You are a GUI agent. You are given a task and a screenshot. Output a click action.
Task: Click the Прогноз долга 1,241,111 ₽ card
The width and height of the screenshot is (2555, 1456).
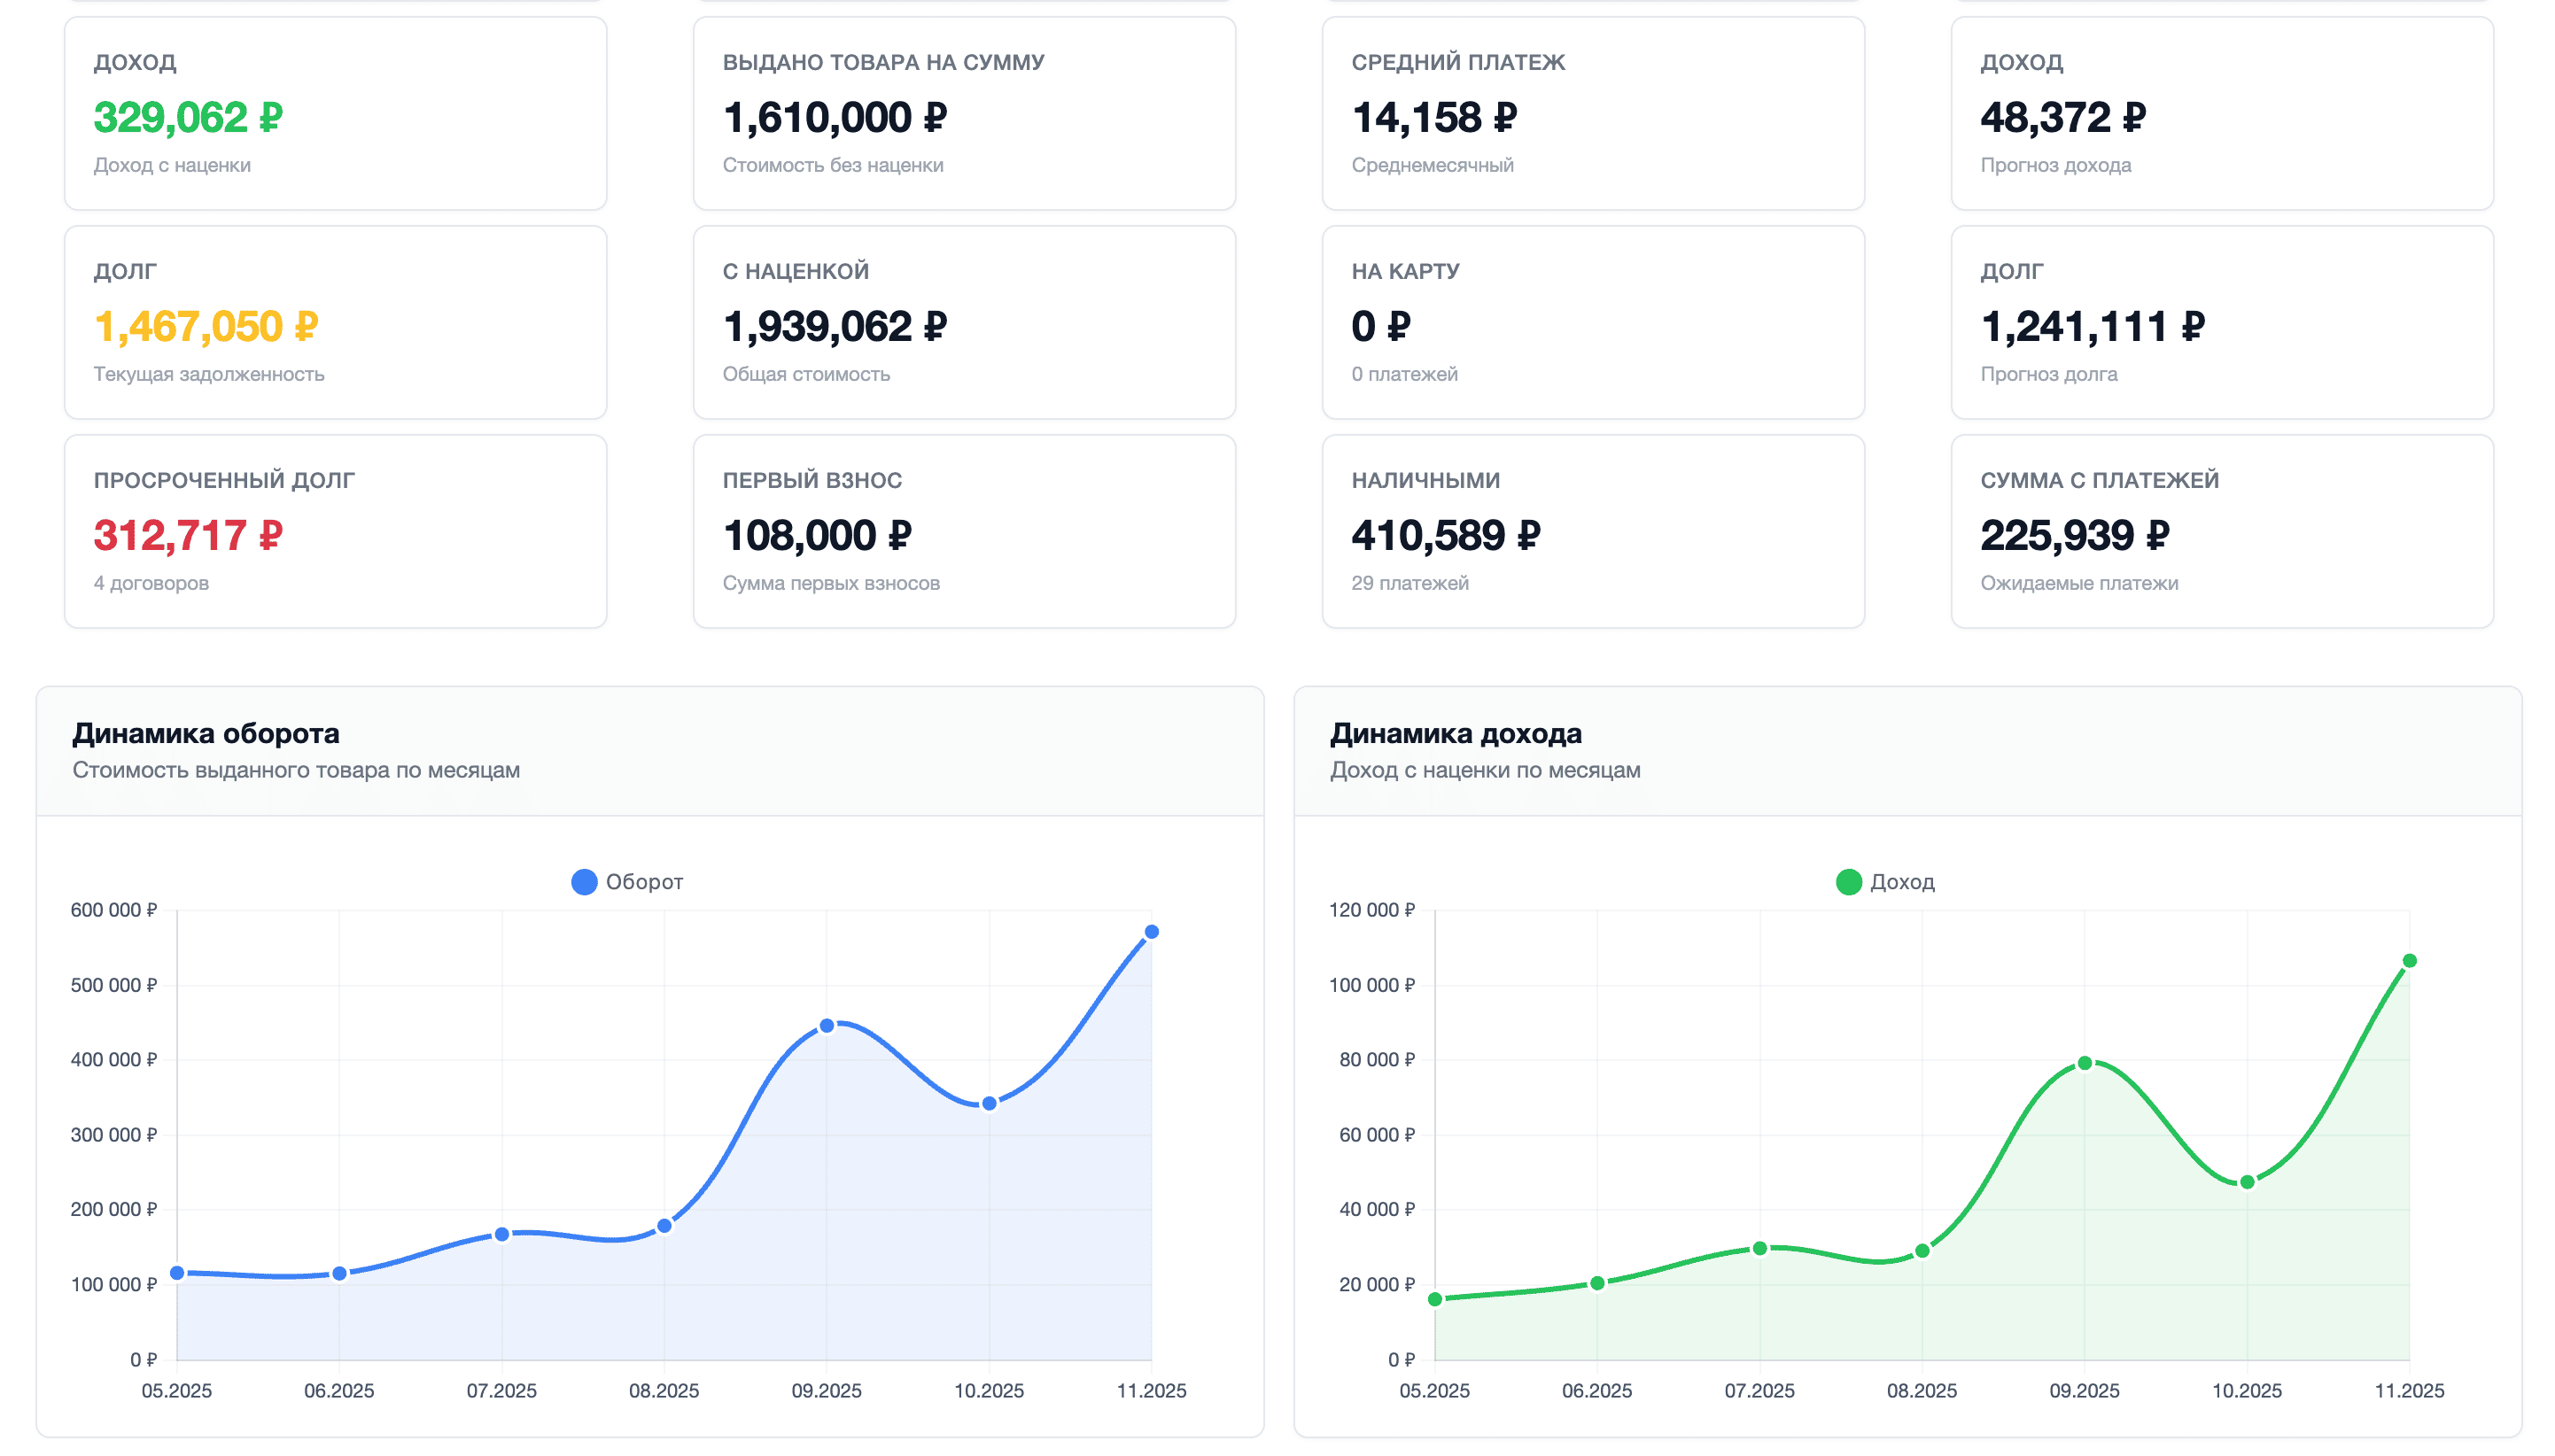click(x=2221, y=322)
